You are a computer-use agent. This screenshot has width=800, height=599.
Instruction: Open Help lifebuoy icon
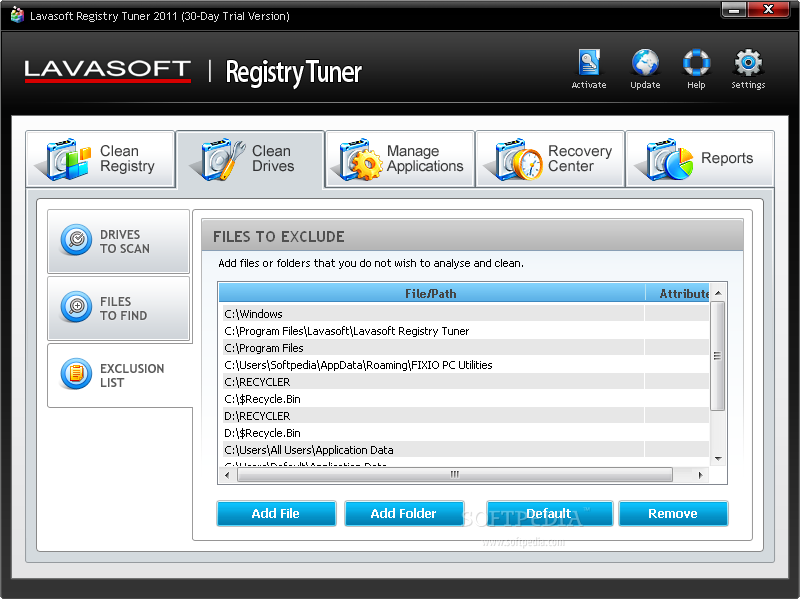click(x=696, y=63)
